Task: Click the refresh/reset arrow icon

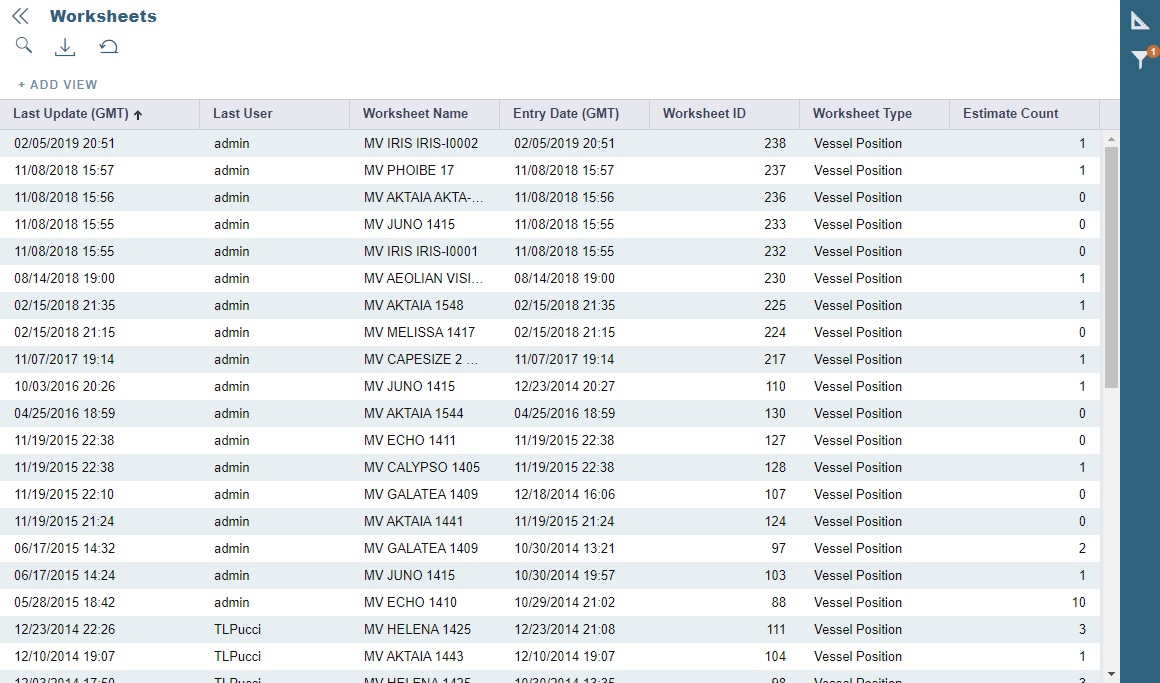Action: click(108, 47)
